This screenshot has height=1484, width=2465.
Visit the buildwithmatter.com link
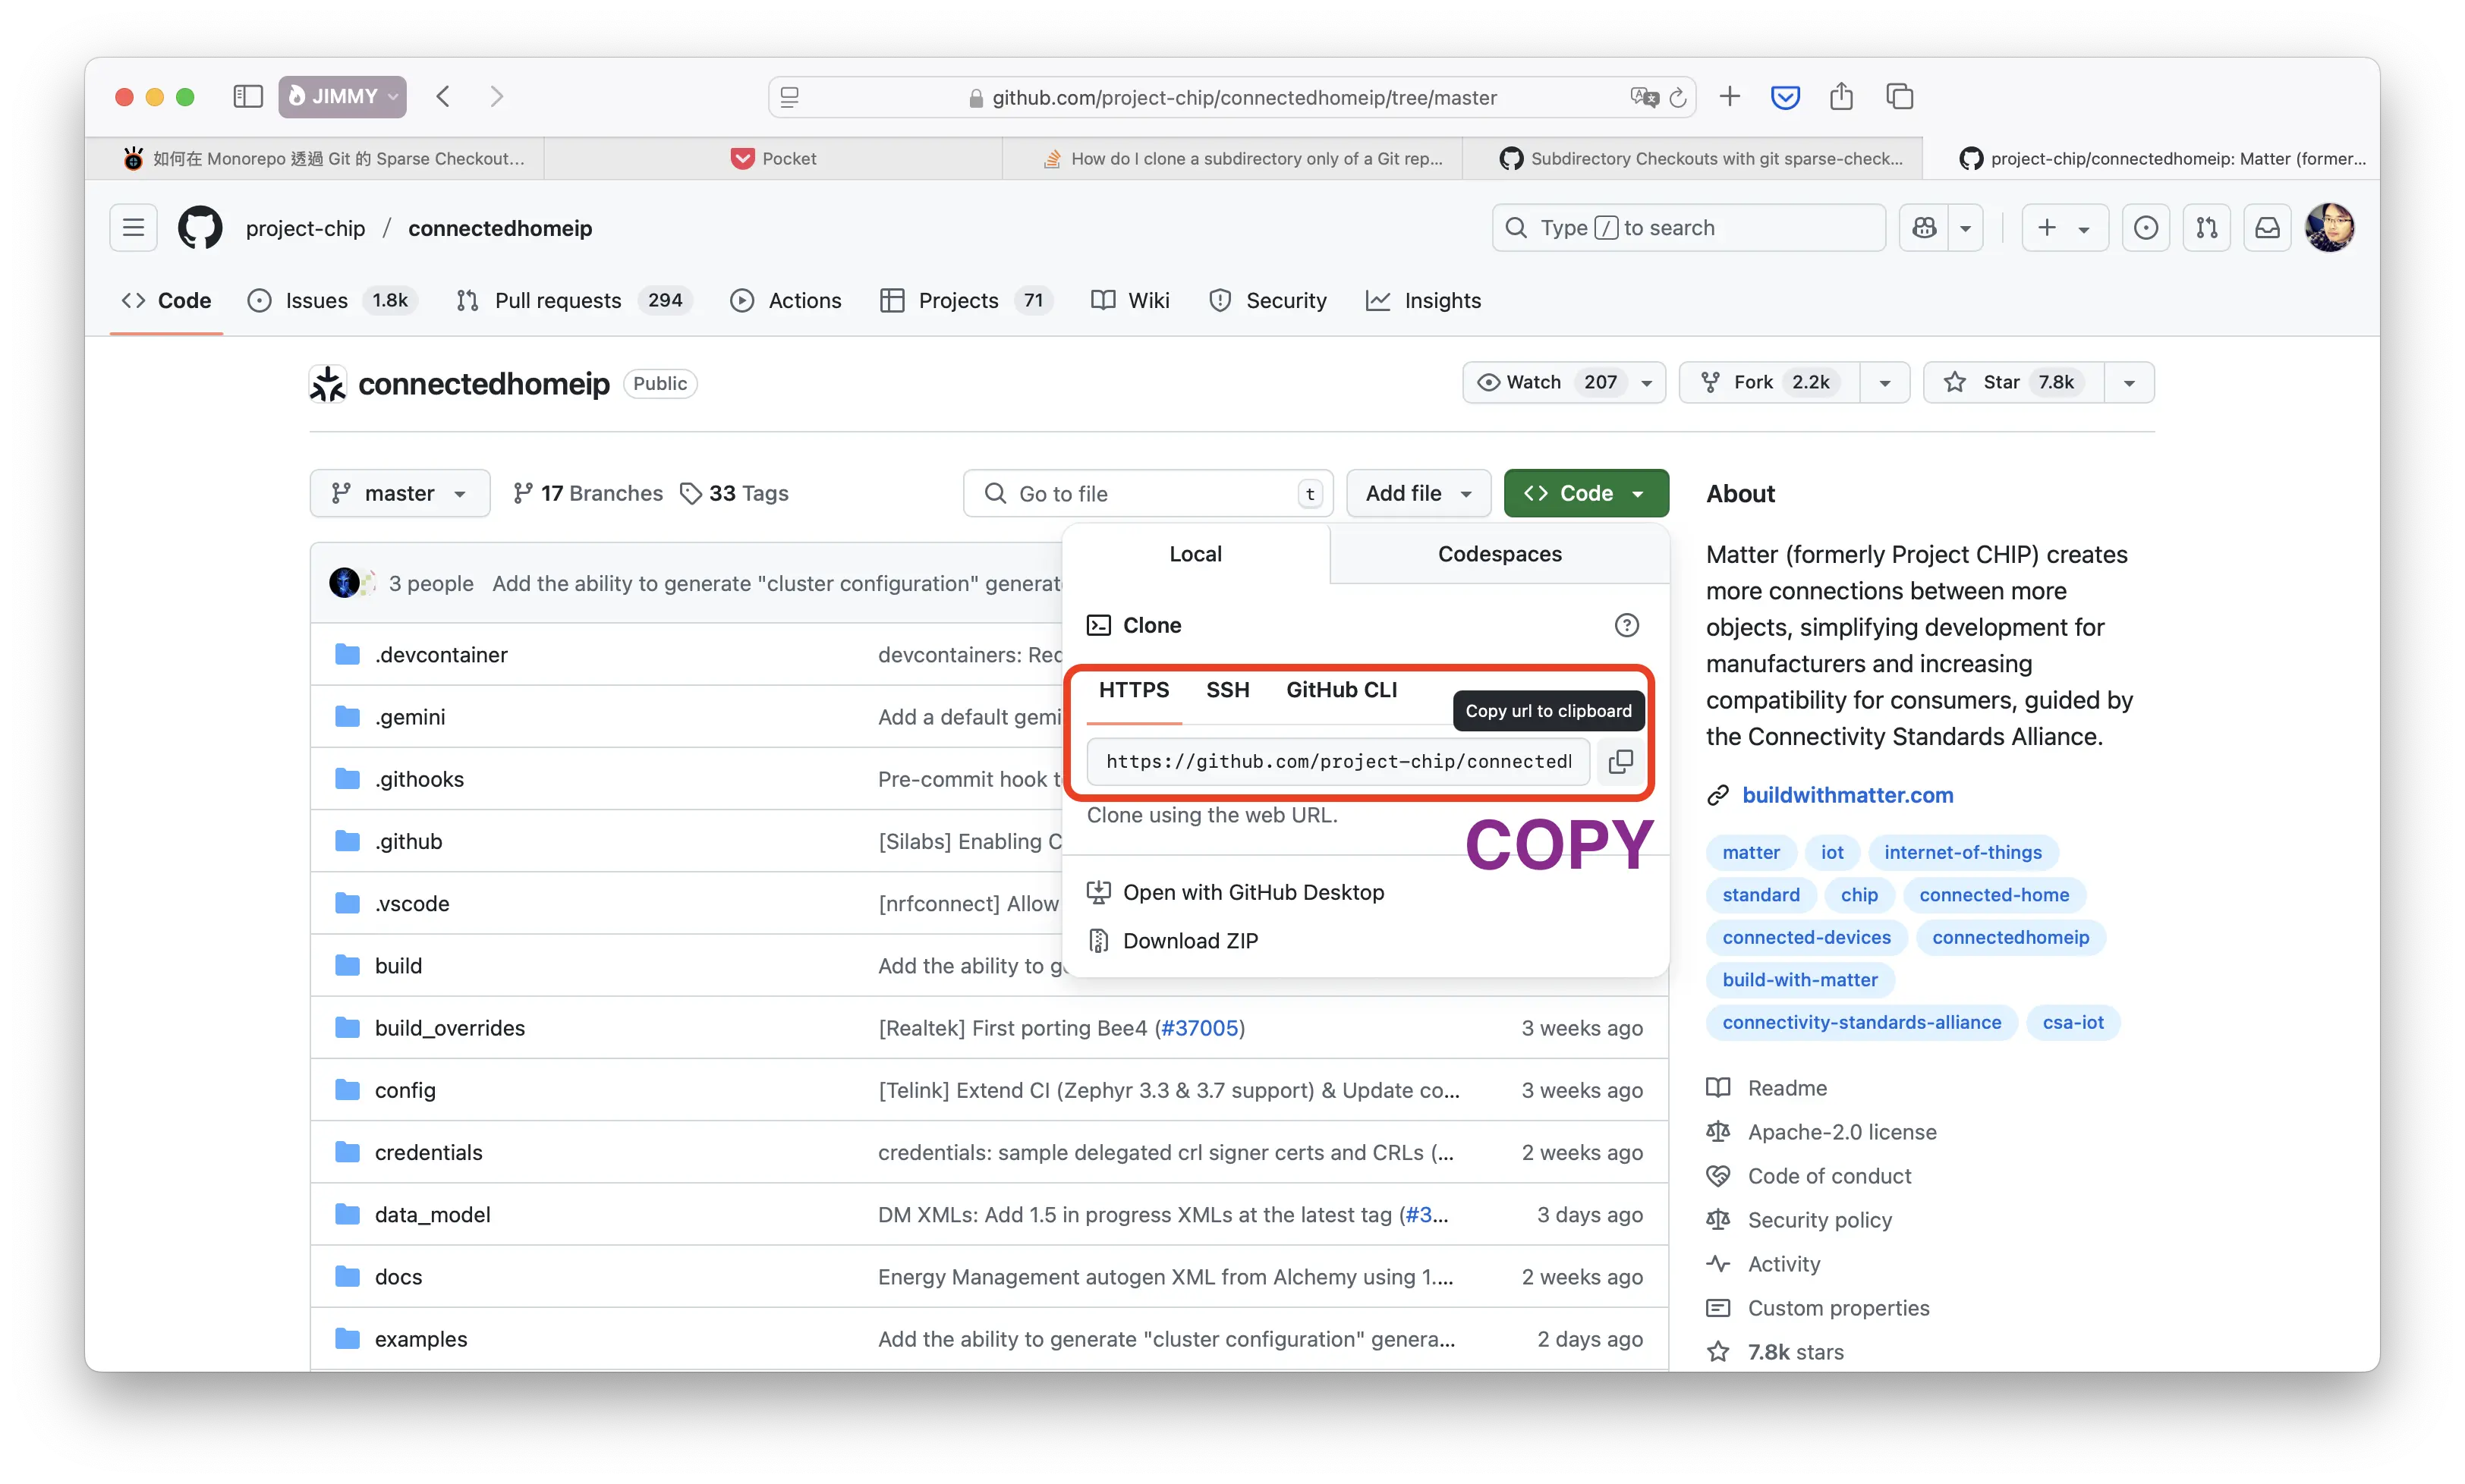(x=1847, y=795)
